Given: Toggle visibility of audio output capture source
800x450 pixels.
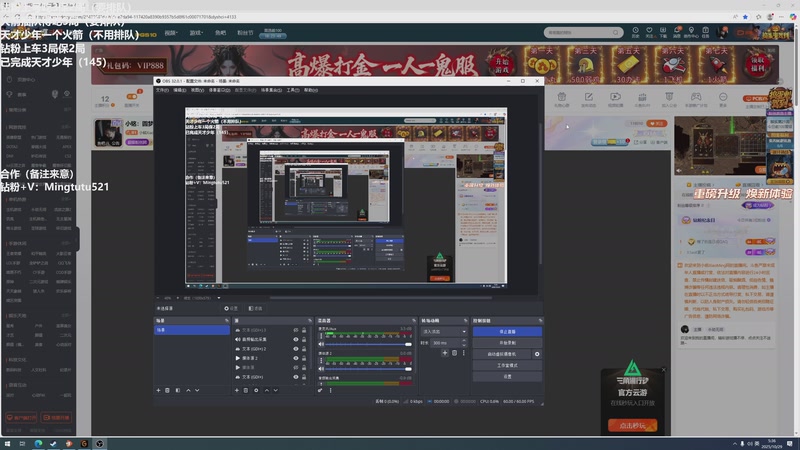Looking at the screenshot, I should 296,339.
